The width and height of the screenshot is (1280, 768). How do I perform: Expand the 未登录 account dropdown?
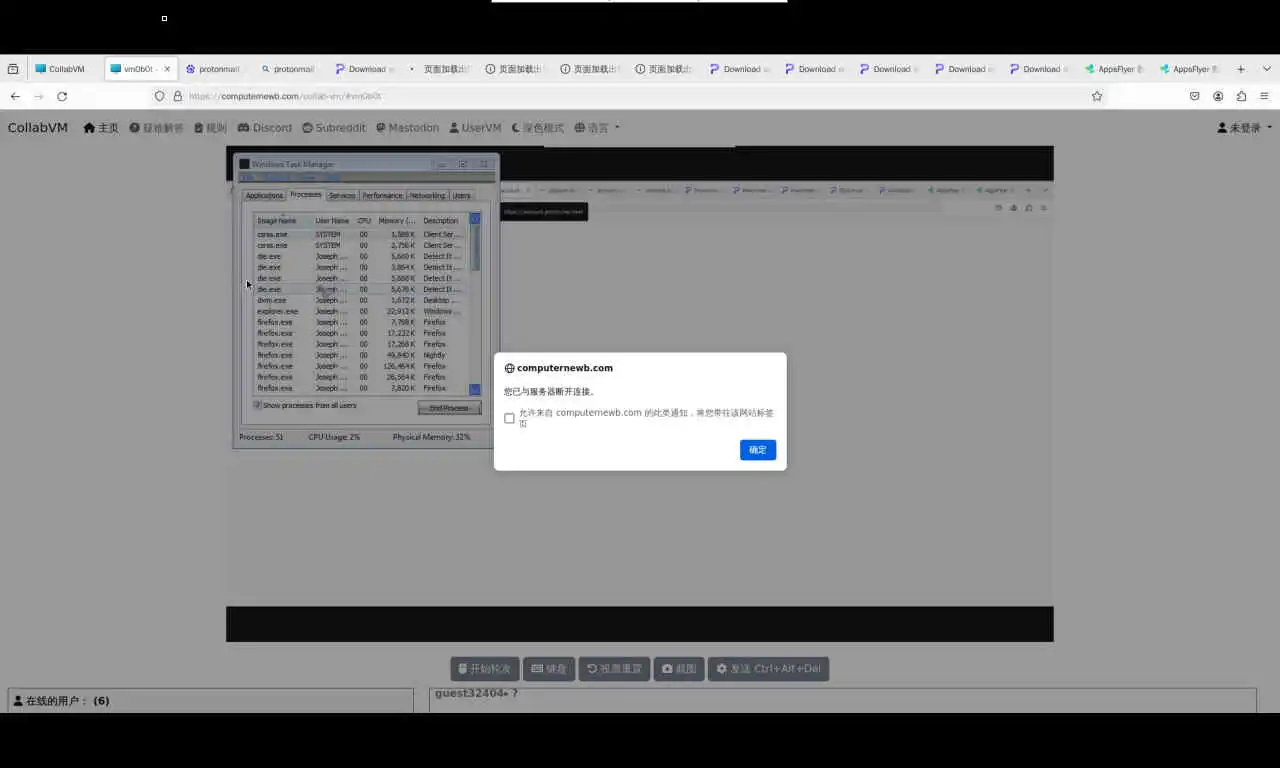[x=1245, y=128]
